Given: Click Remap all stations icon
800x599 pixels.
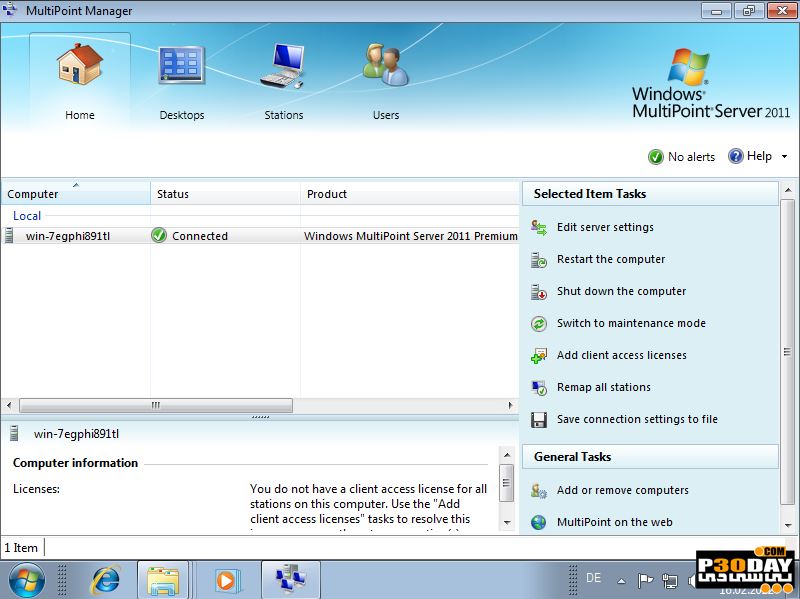Looking at the screenshot, I should (539, 388).
